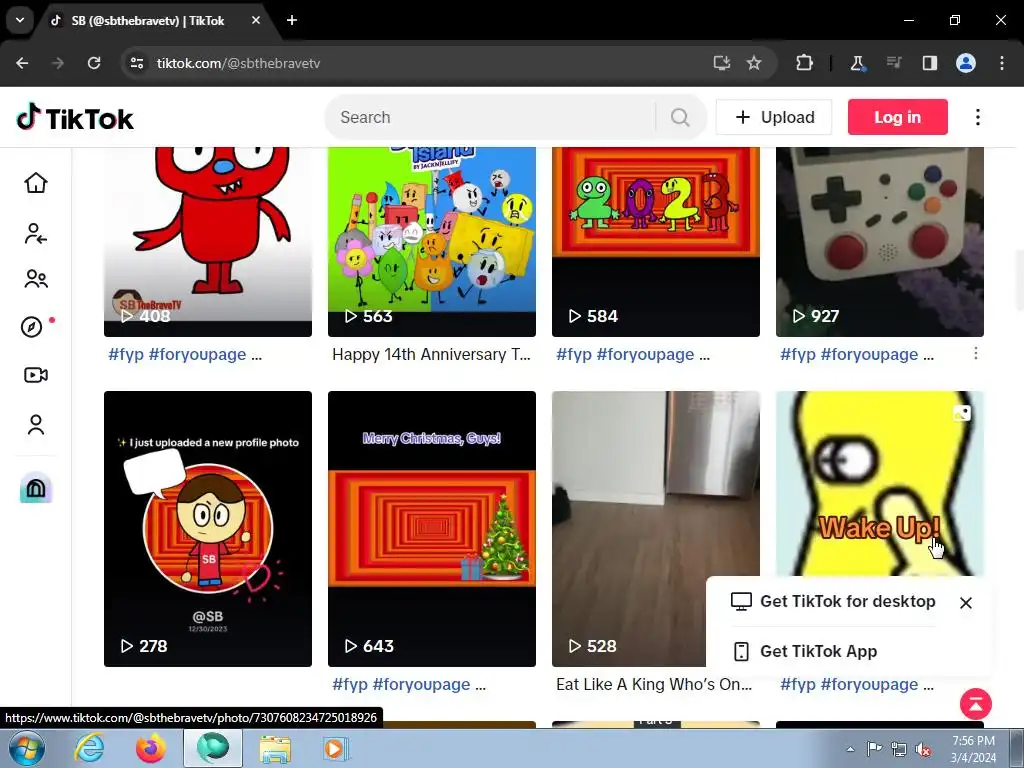Click the install app icon in address bar

[722, 63]
